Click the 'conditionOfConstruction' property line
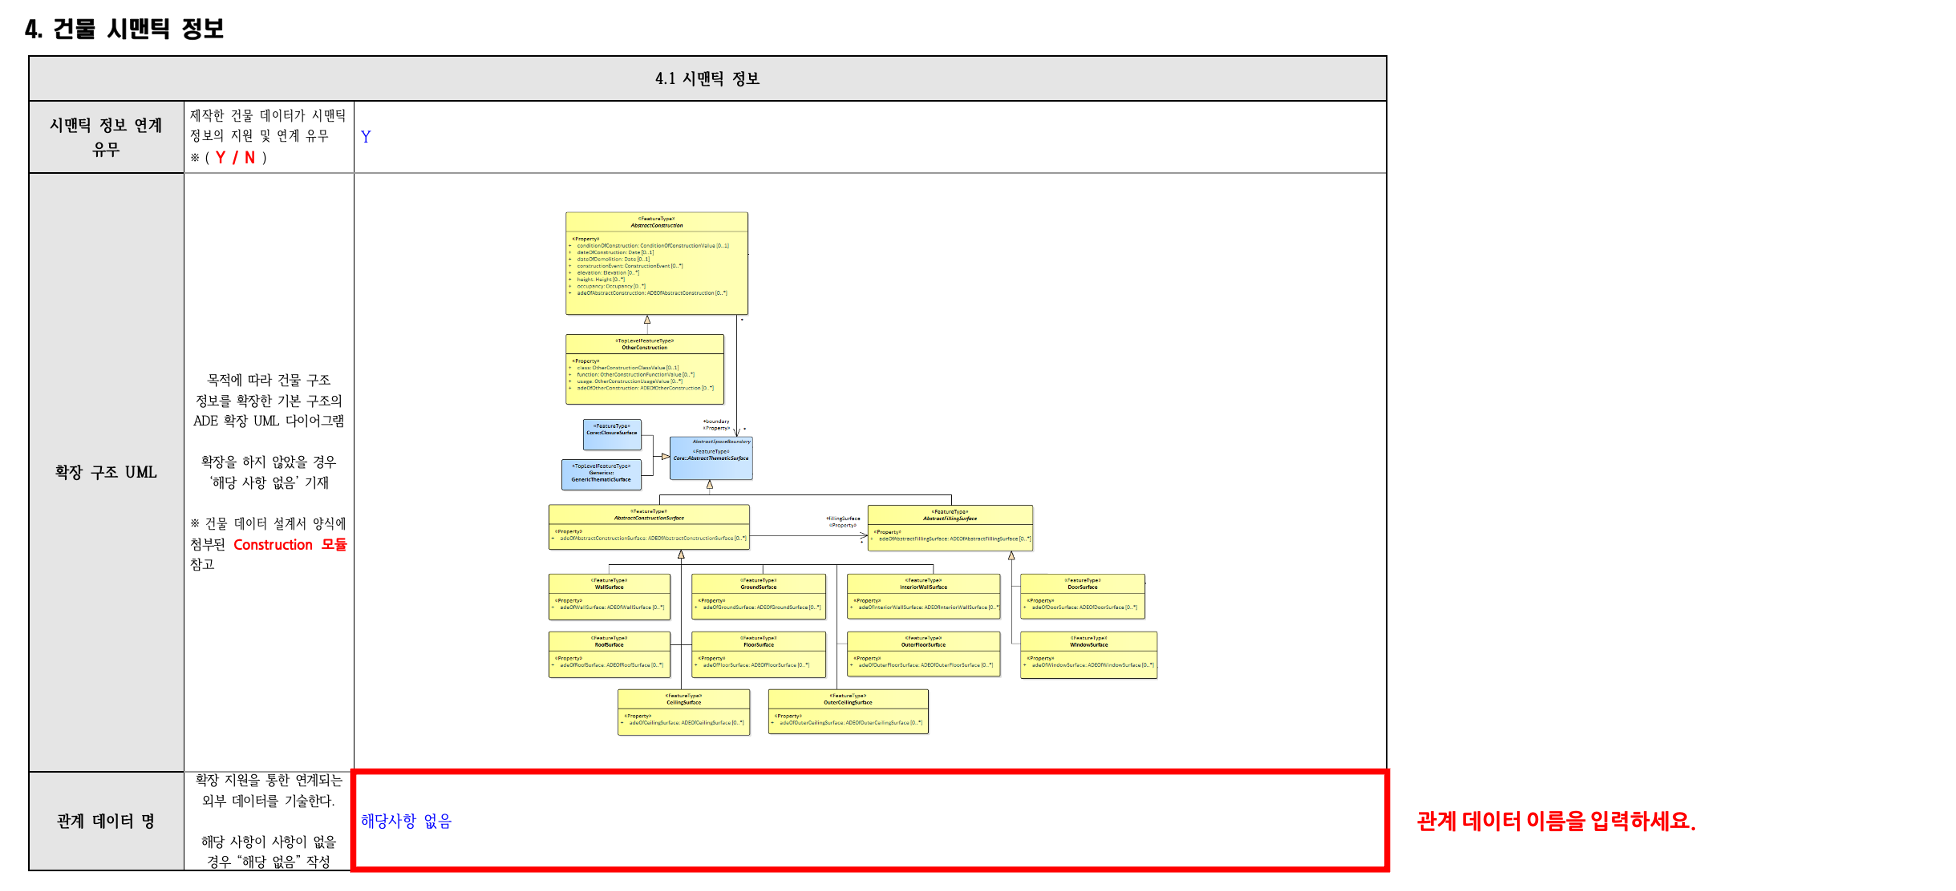This screenshot has width=1956, height=891. tap(652, 245)
